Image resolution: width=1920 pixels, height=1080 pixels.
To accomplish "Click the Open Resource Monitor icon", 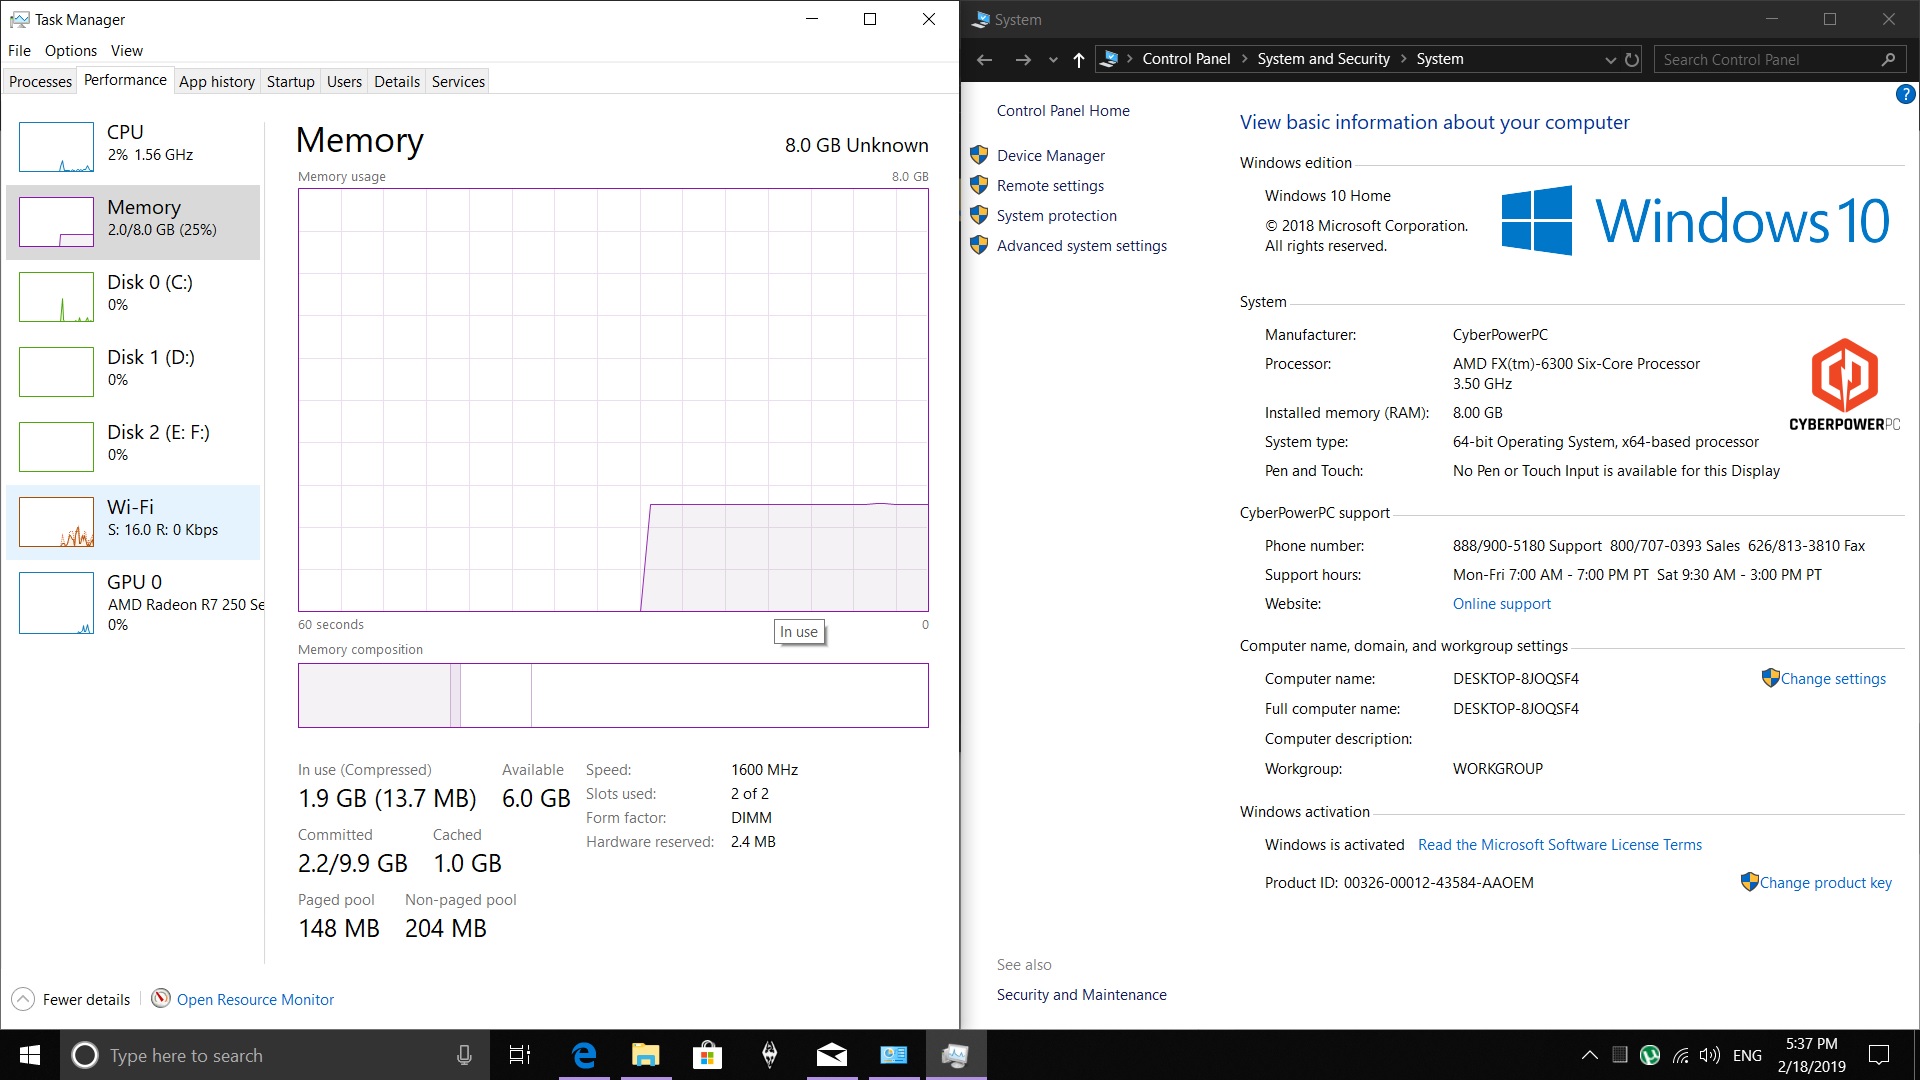I will [160, 998].
